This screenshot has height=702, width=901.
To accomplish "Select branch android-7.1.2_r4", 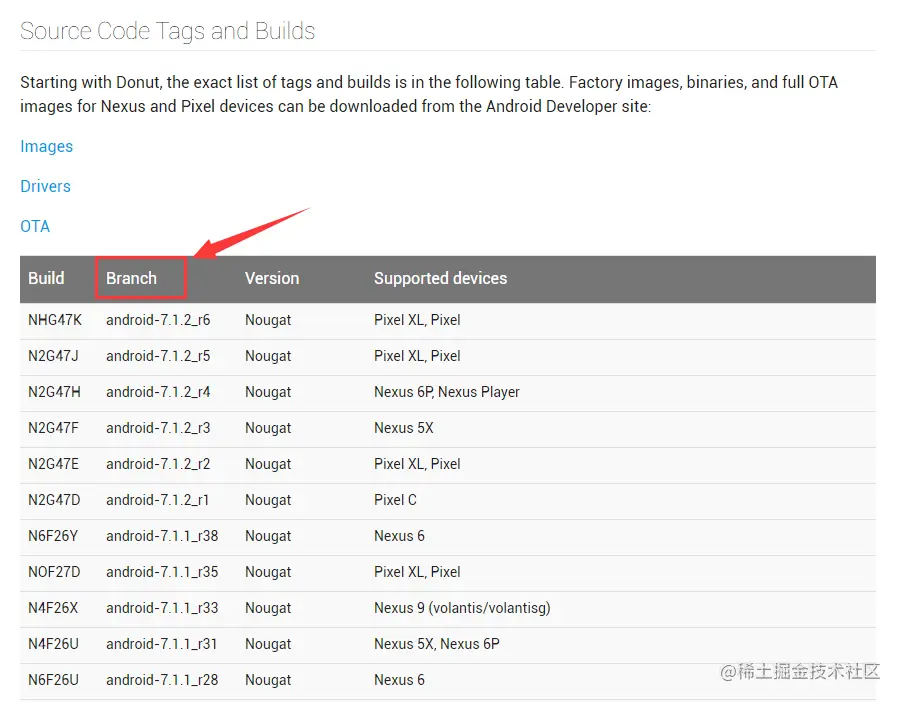I will (x=158, y=392).
